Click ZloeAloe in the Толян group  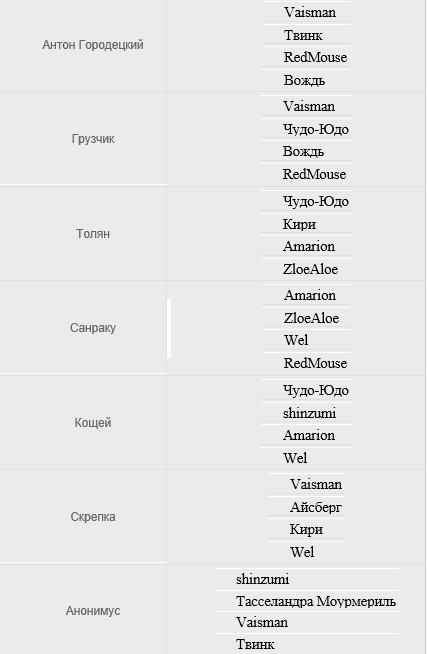click(310, 269)
